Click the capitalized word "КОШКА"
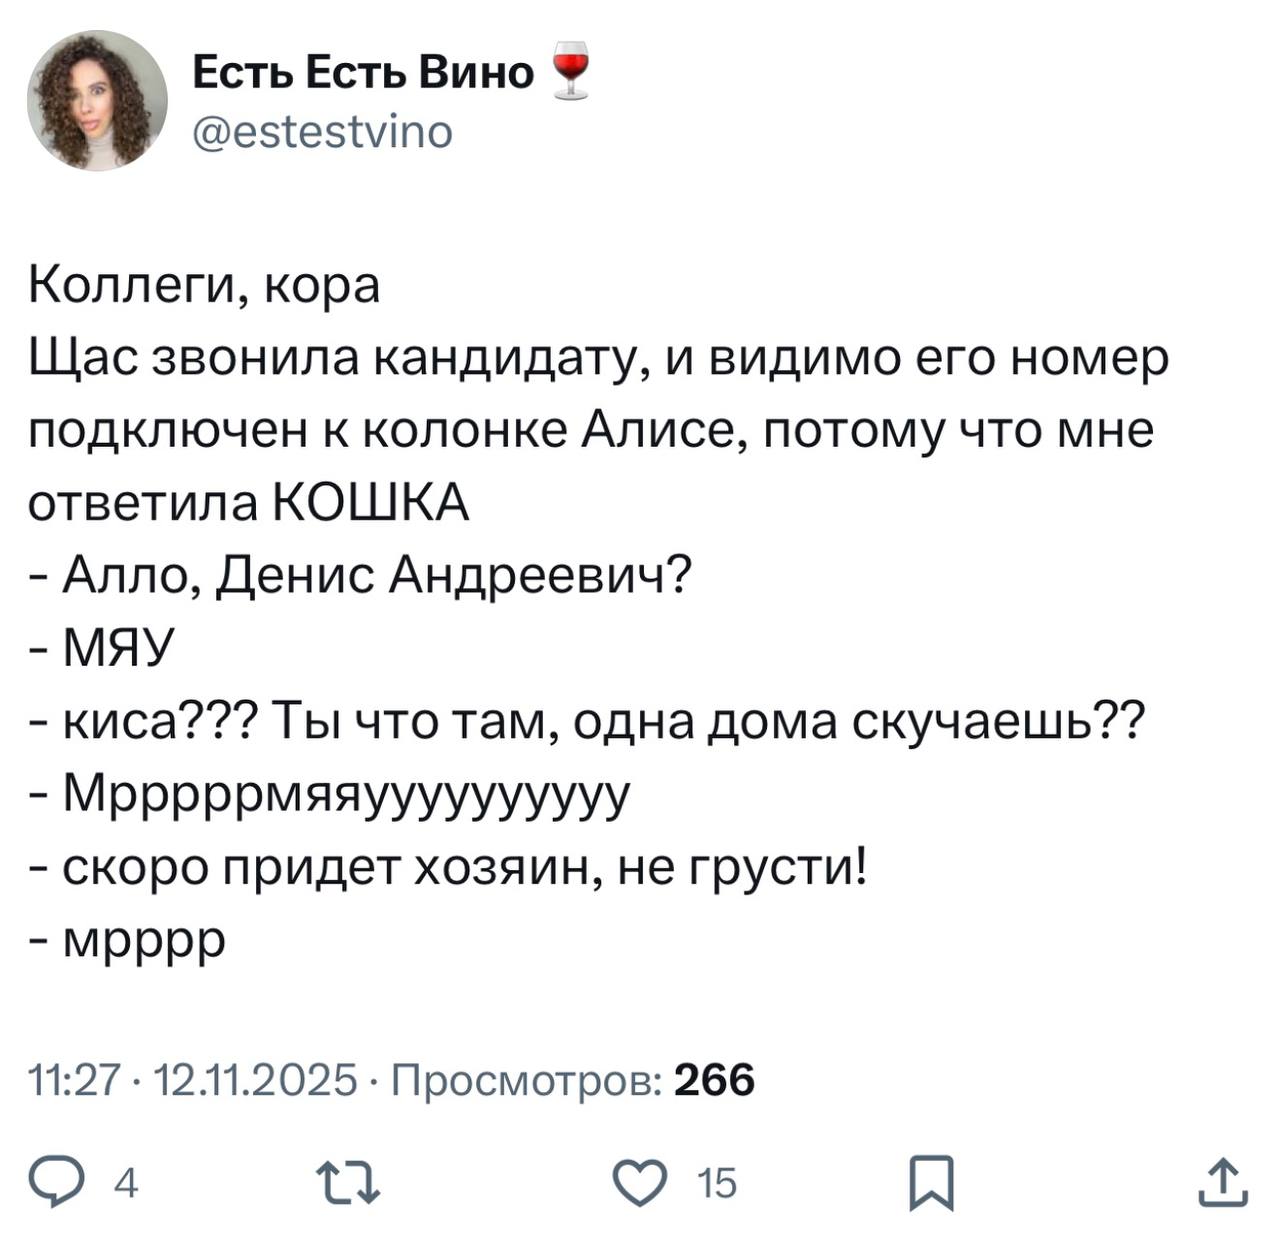Viewport: 1280px width, 1251px height. click(x=371, y=503)
